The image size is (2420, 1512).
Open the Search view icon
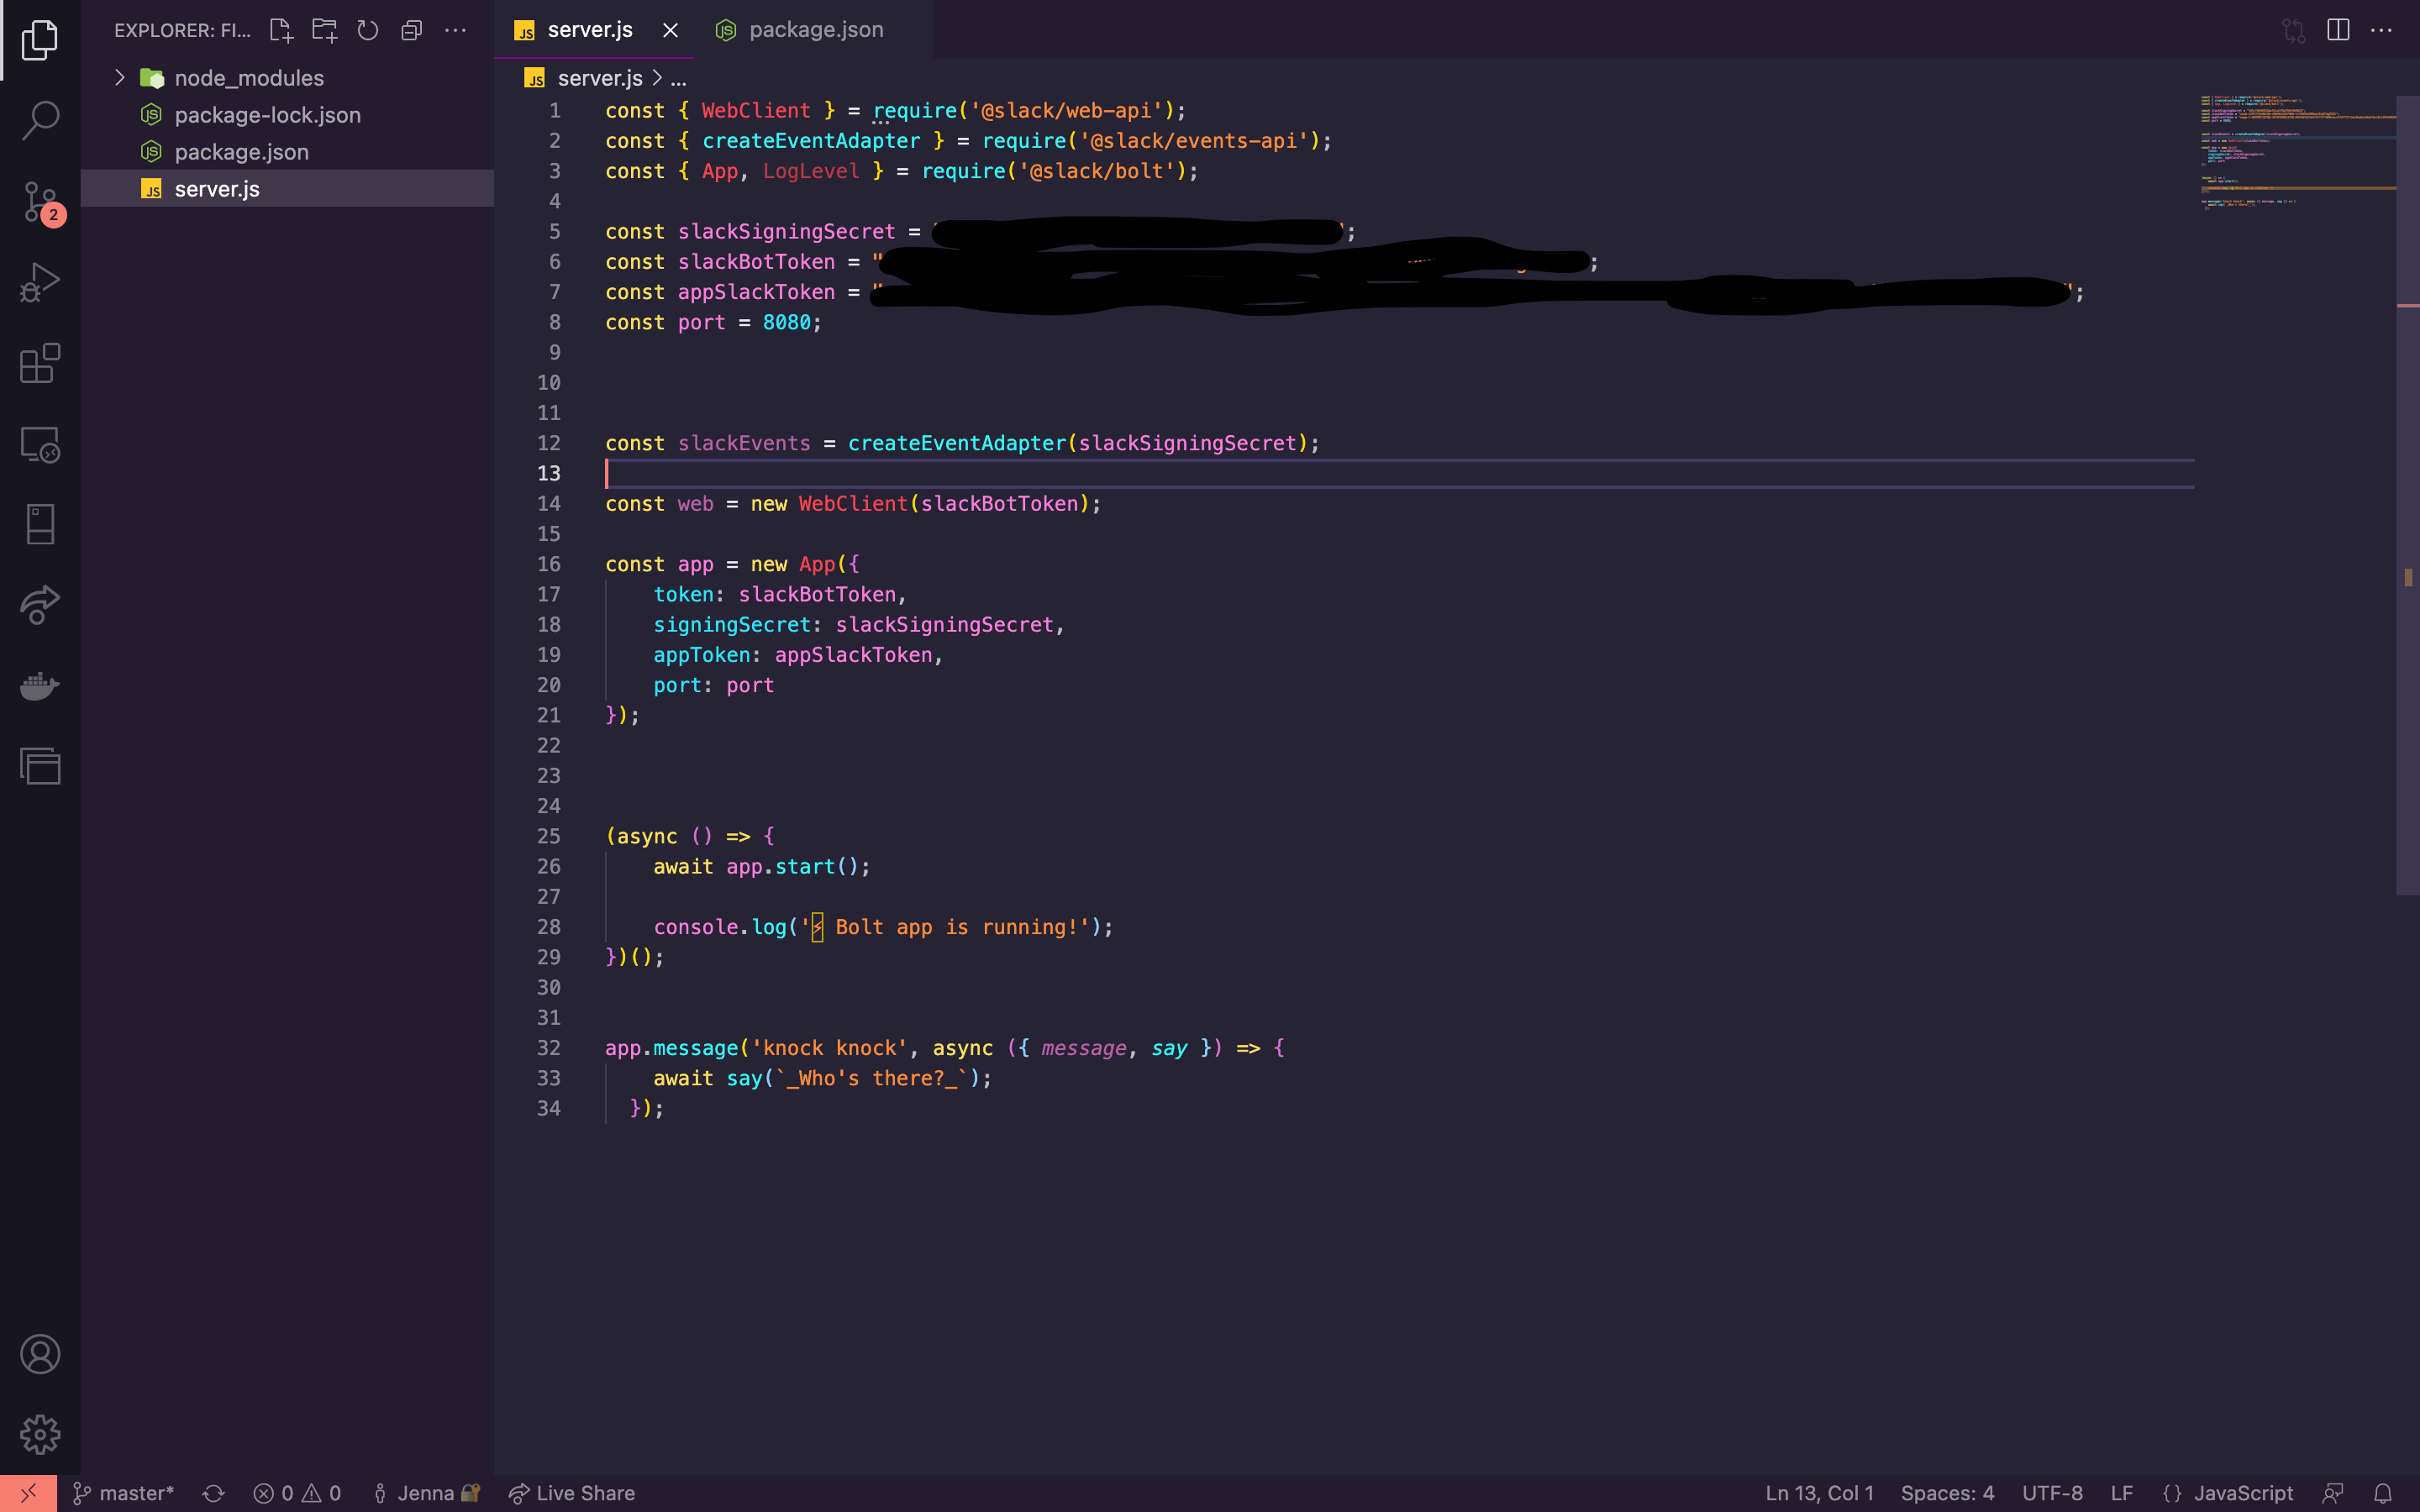click(40, 120)
